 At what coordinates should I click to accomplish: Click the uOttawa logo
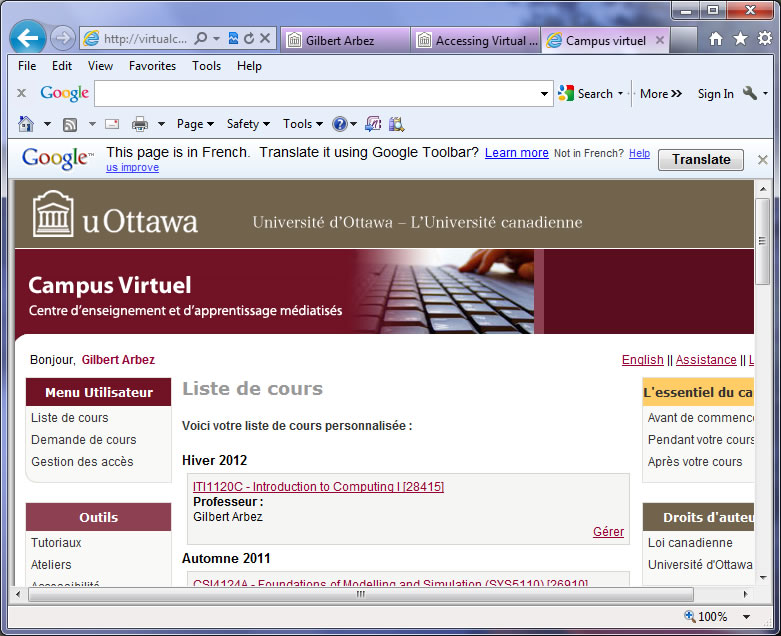[x=115, y=216]
